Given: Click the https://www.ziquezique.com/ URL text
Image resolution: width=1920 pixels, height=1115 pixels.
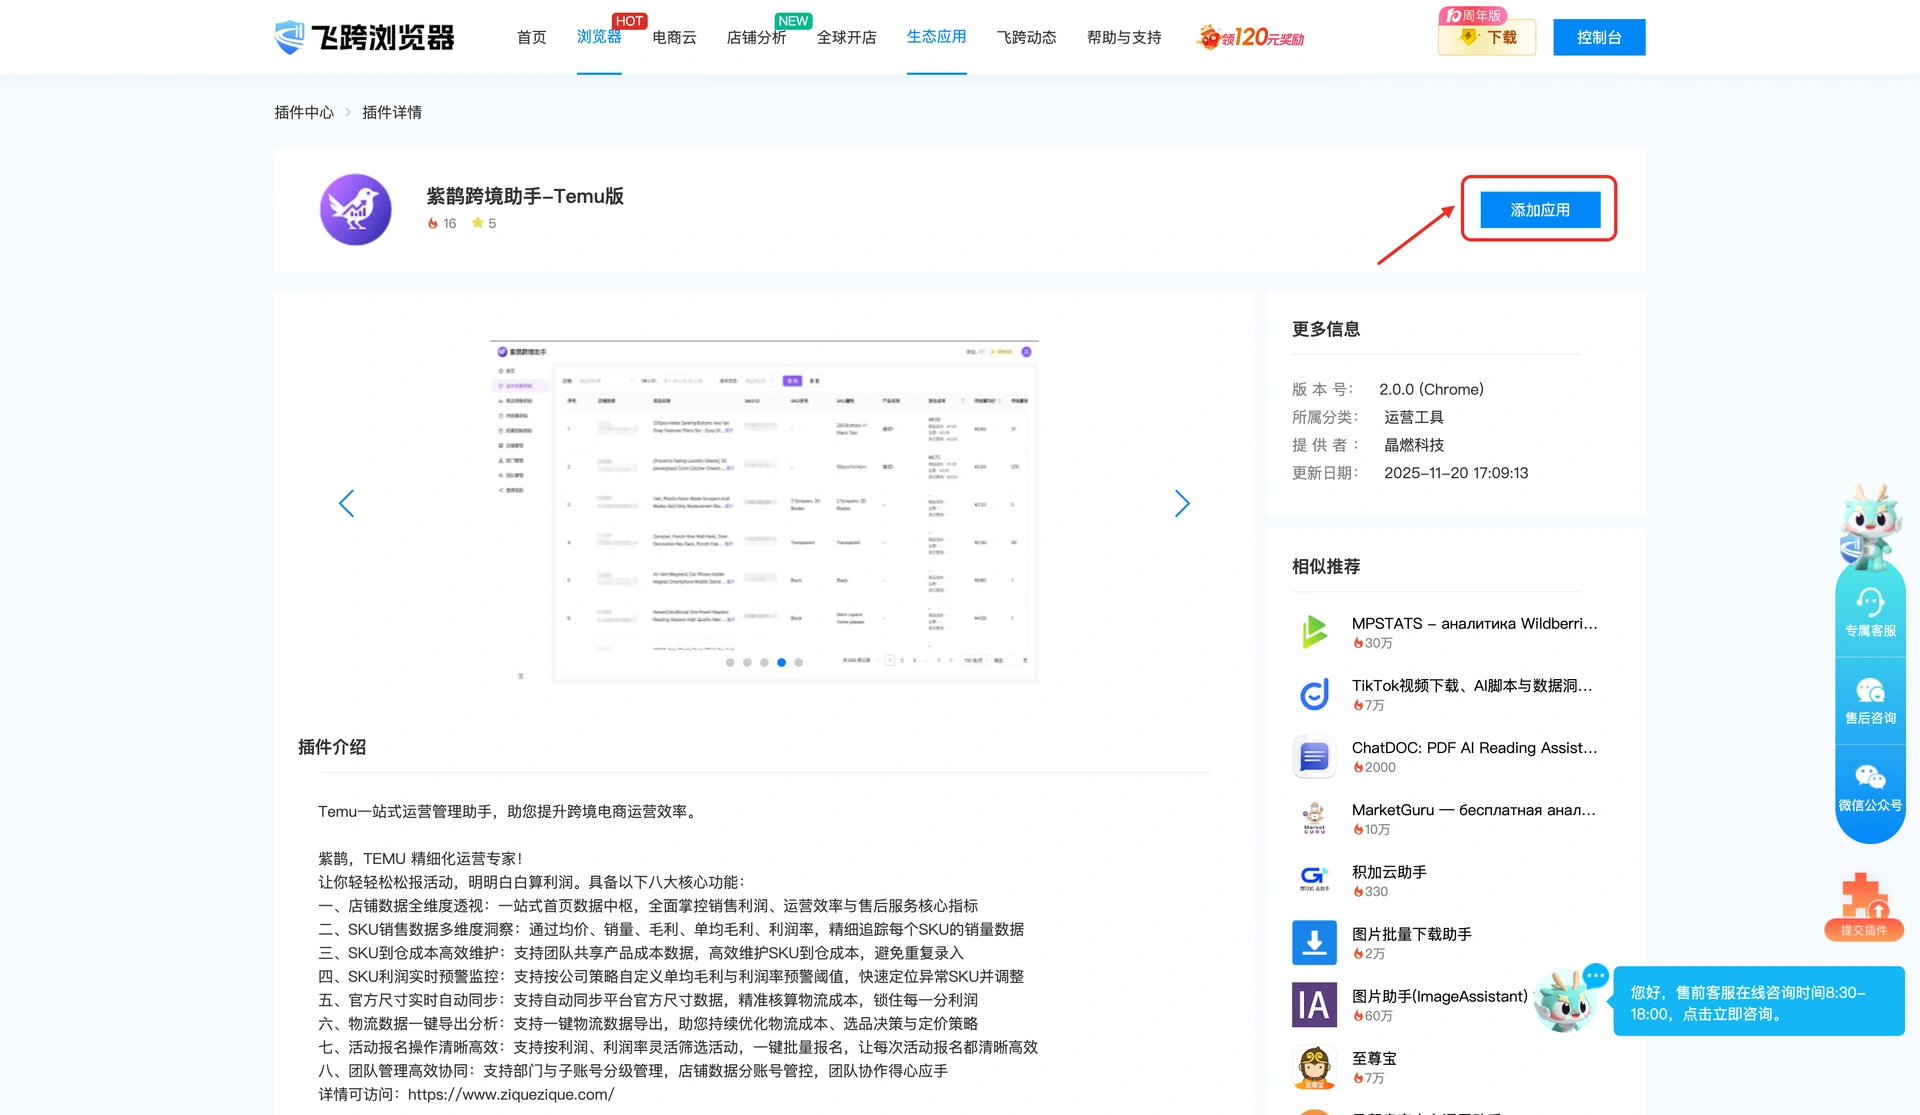Looking at the screenshot, I should [x=511, y=1094].
